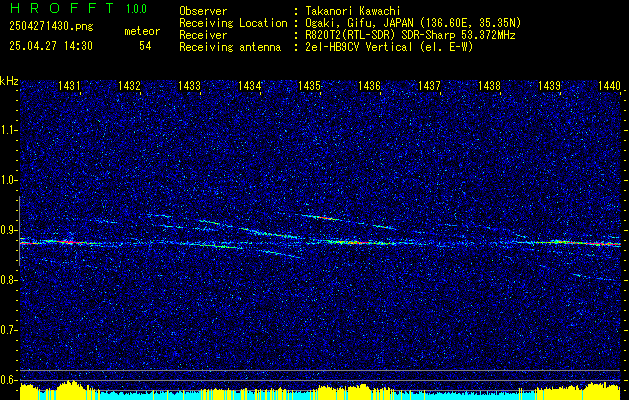Click the yellow signal level bump below 1431
The height and width of the screenshot is (400, 629).
point(71,390)
